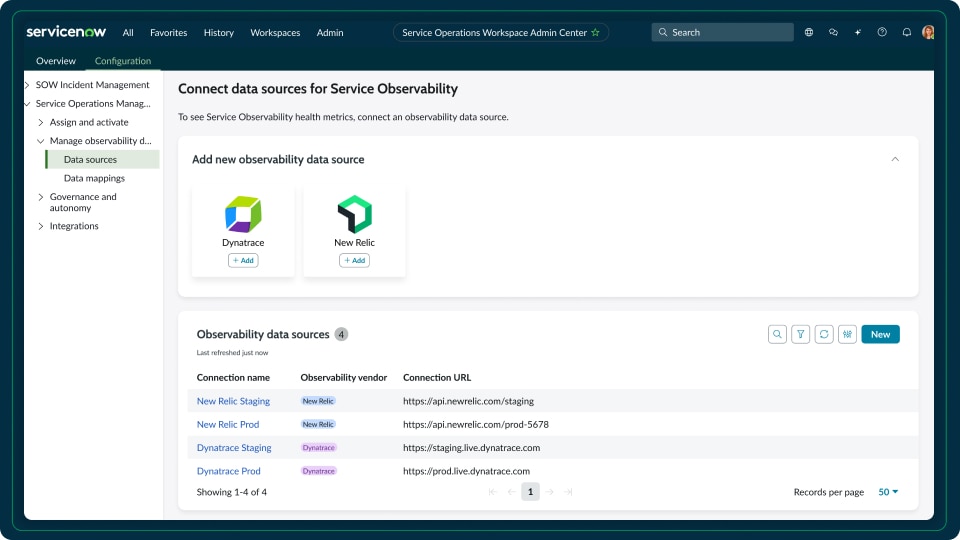Open the notifications bell
This screenshot has height=540, width=960.
[x=907, y=32]
